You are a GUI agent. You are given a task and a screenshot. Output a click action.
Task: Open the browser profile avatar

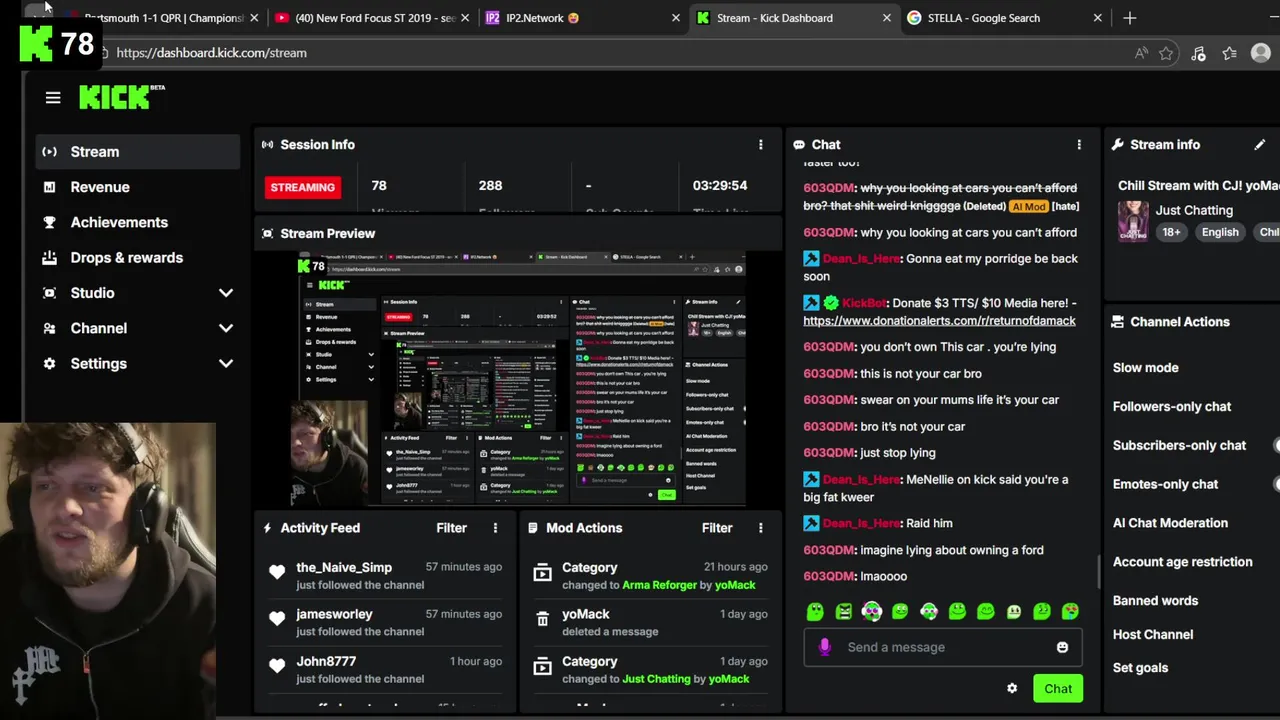tap(1261, 53)
